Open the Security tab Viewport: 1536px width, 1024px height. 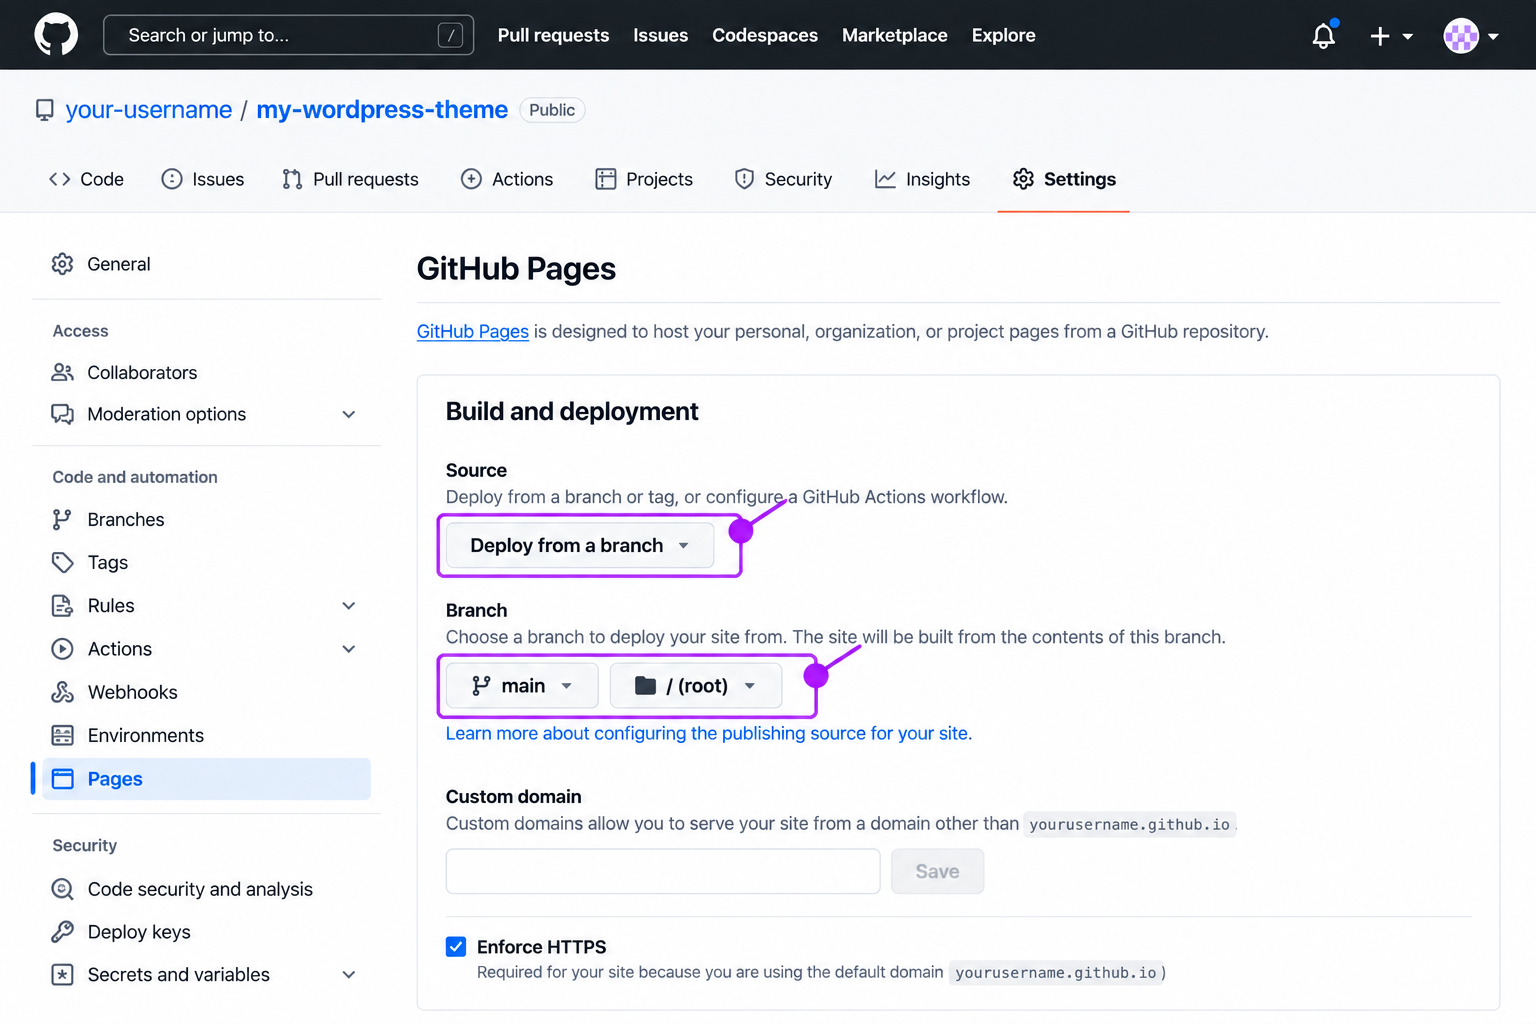click(783, 179)
